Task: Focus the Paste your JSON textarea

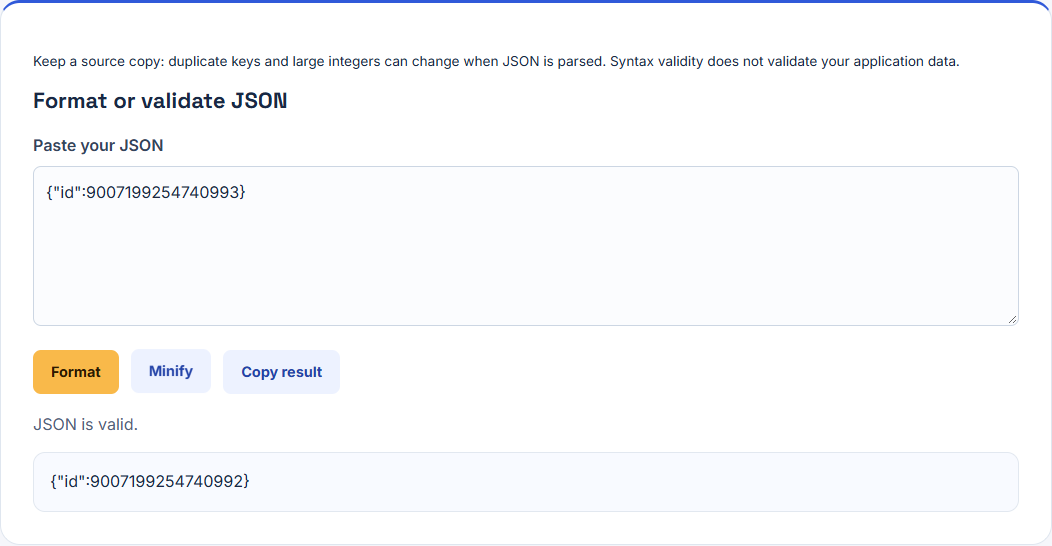Action: pos(525,246)
